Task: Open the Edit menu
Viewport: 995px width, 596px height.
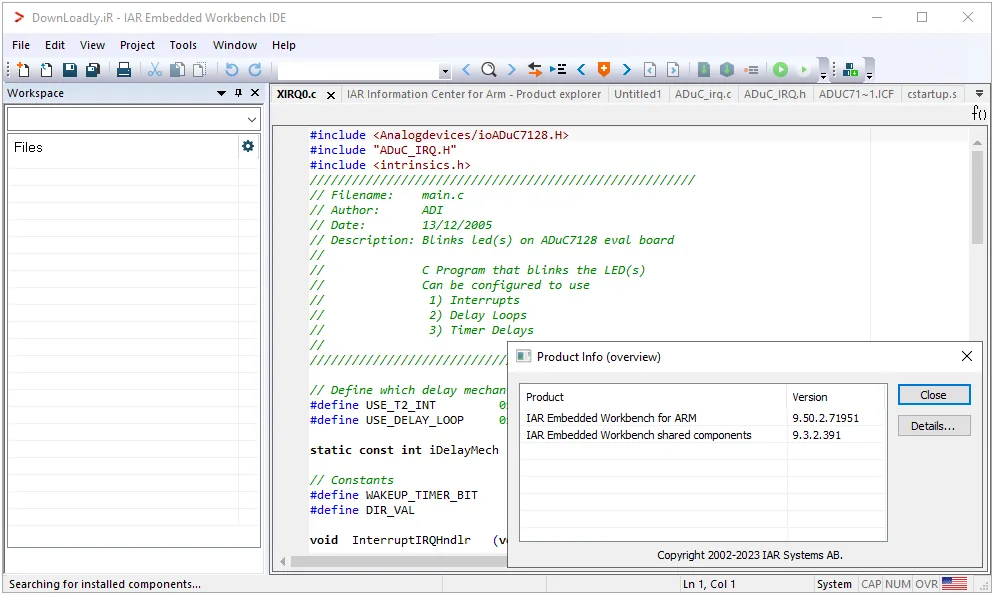Action: tap(55, 45)
